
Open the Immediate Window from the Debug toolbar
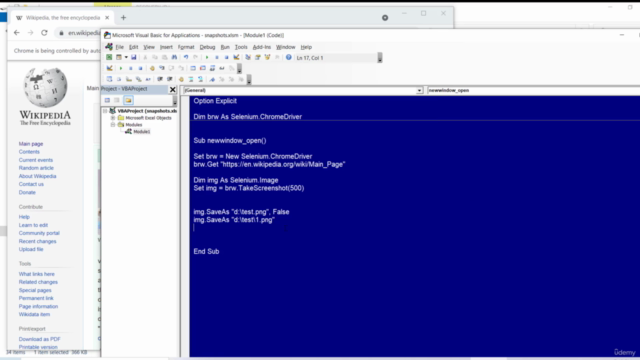(202, 68)
